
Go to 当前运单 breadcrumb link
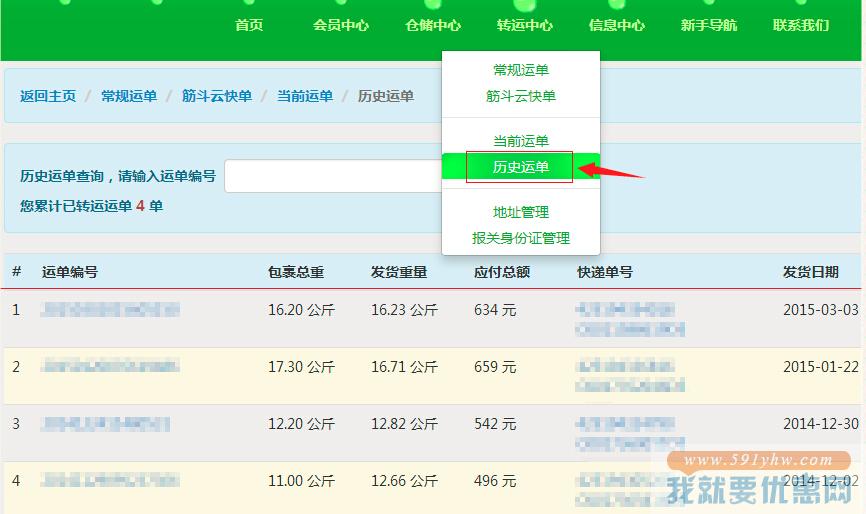point(305,96)
